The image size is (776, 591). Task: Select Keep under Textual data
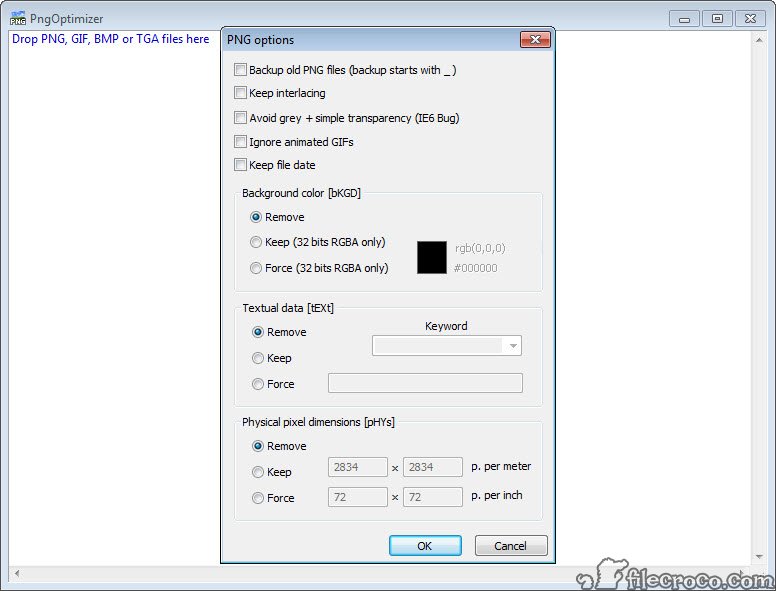pos(258,358)
